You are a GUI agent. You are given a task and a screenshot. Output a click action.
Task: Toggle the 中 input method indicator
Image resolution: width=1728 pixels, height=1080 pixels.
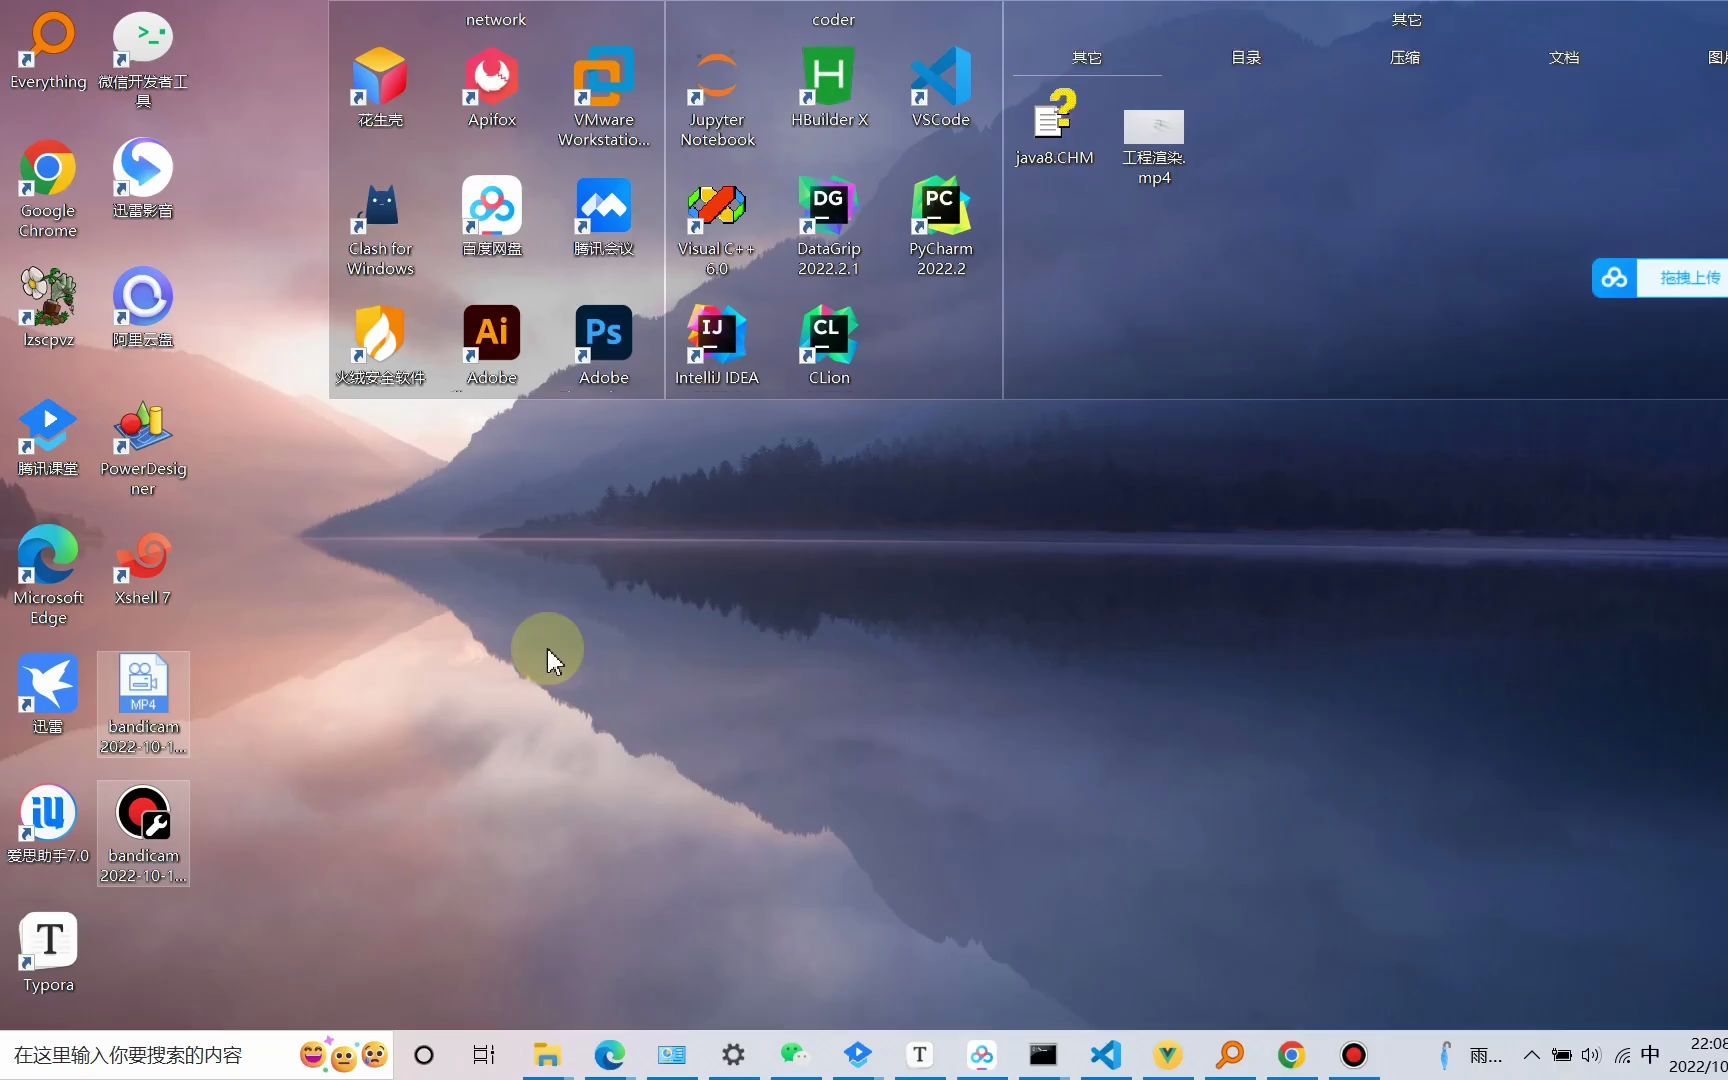1650,1054
